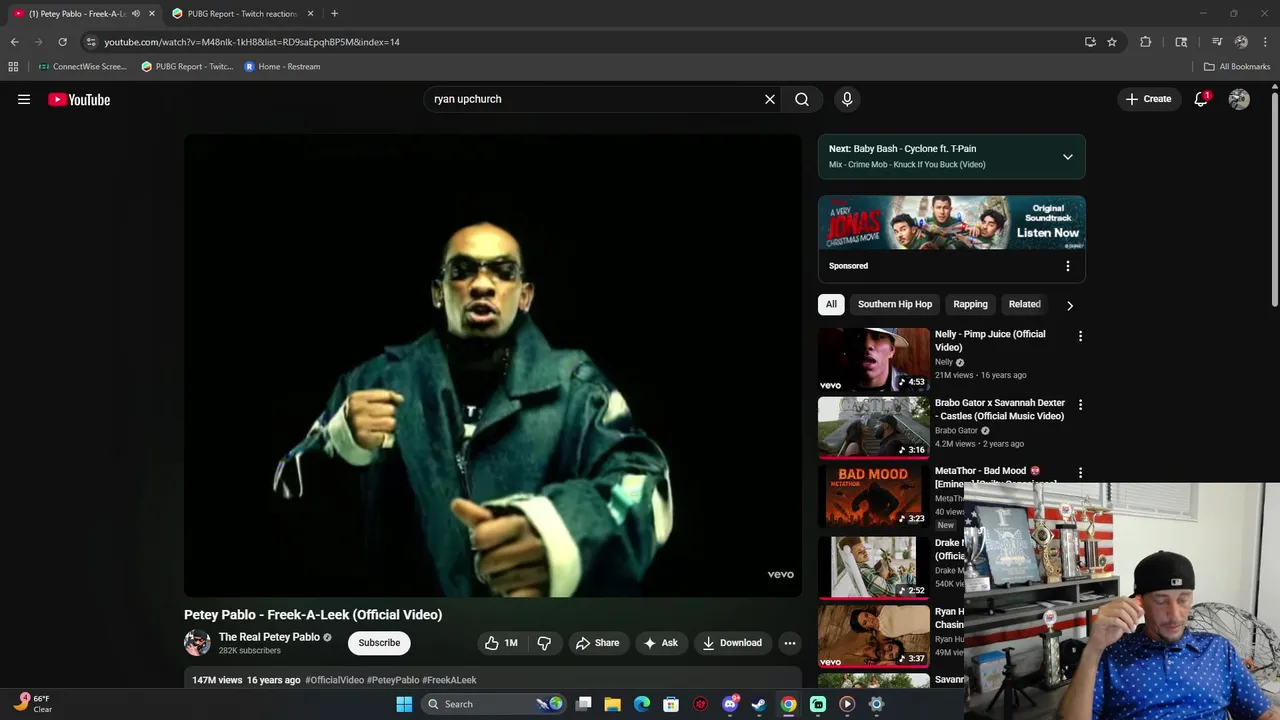The image size is (1280, 720).
Task: Open the Windows Start menu
Action: tap(404, 704)
